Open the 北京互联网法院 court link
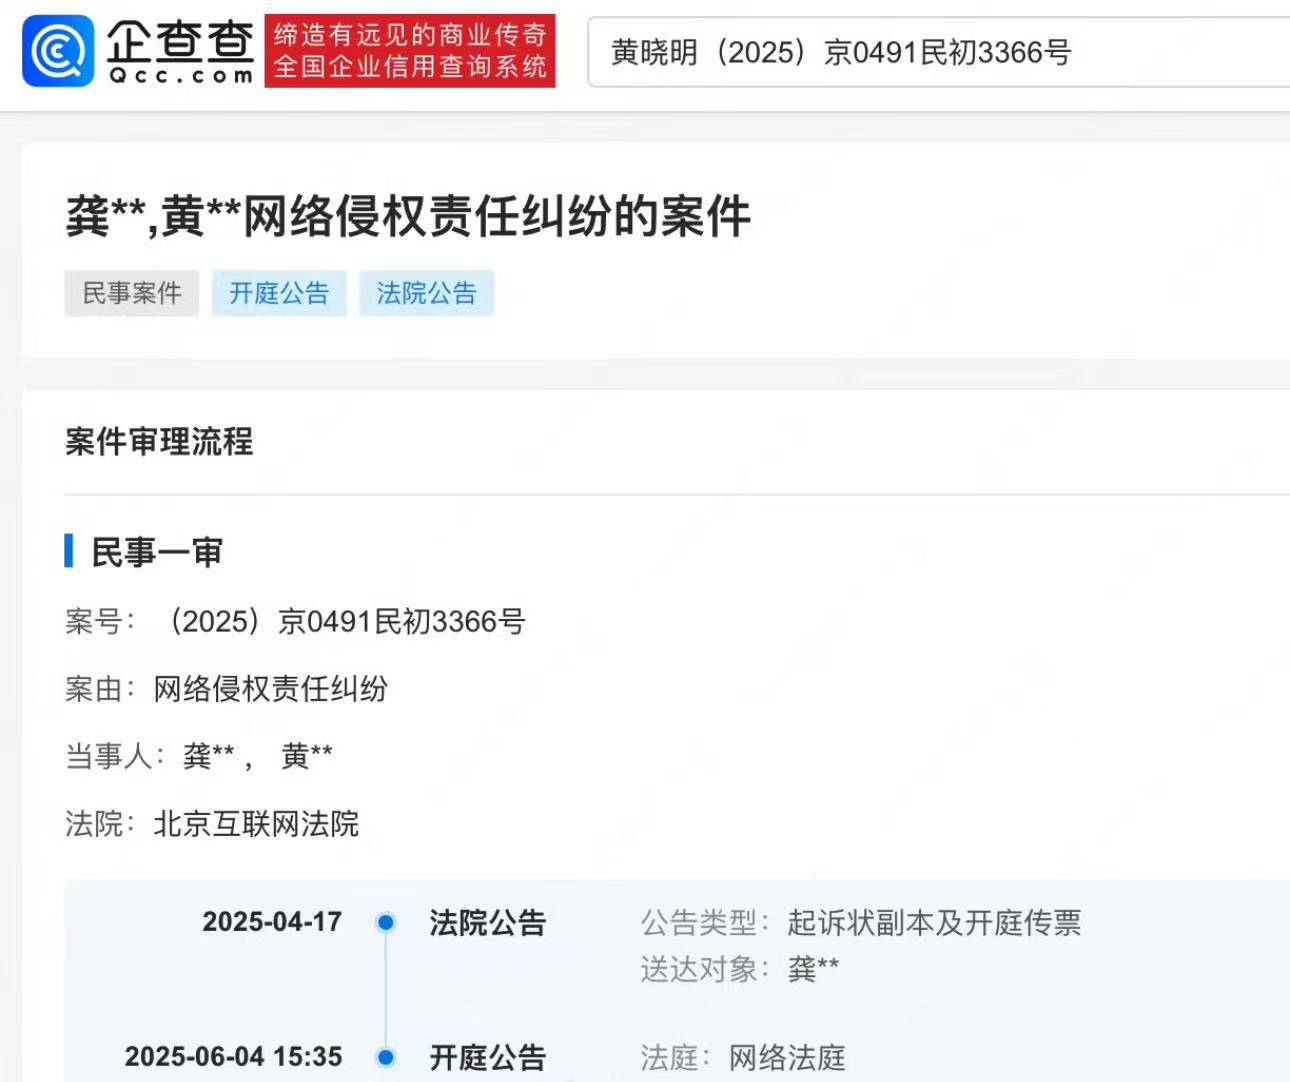The image size is (1290, 1082). [257, 824]
